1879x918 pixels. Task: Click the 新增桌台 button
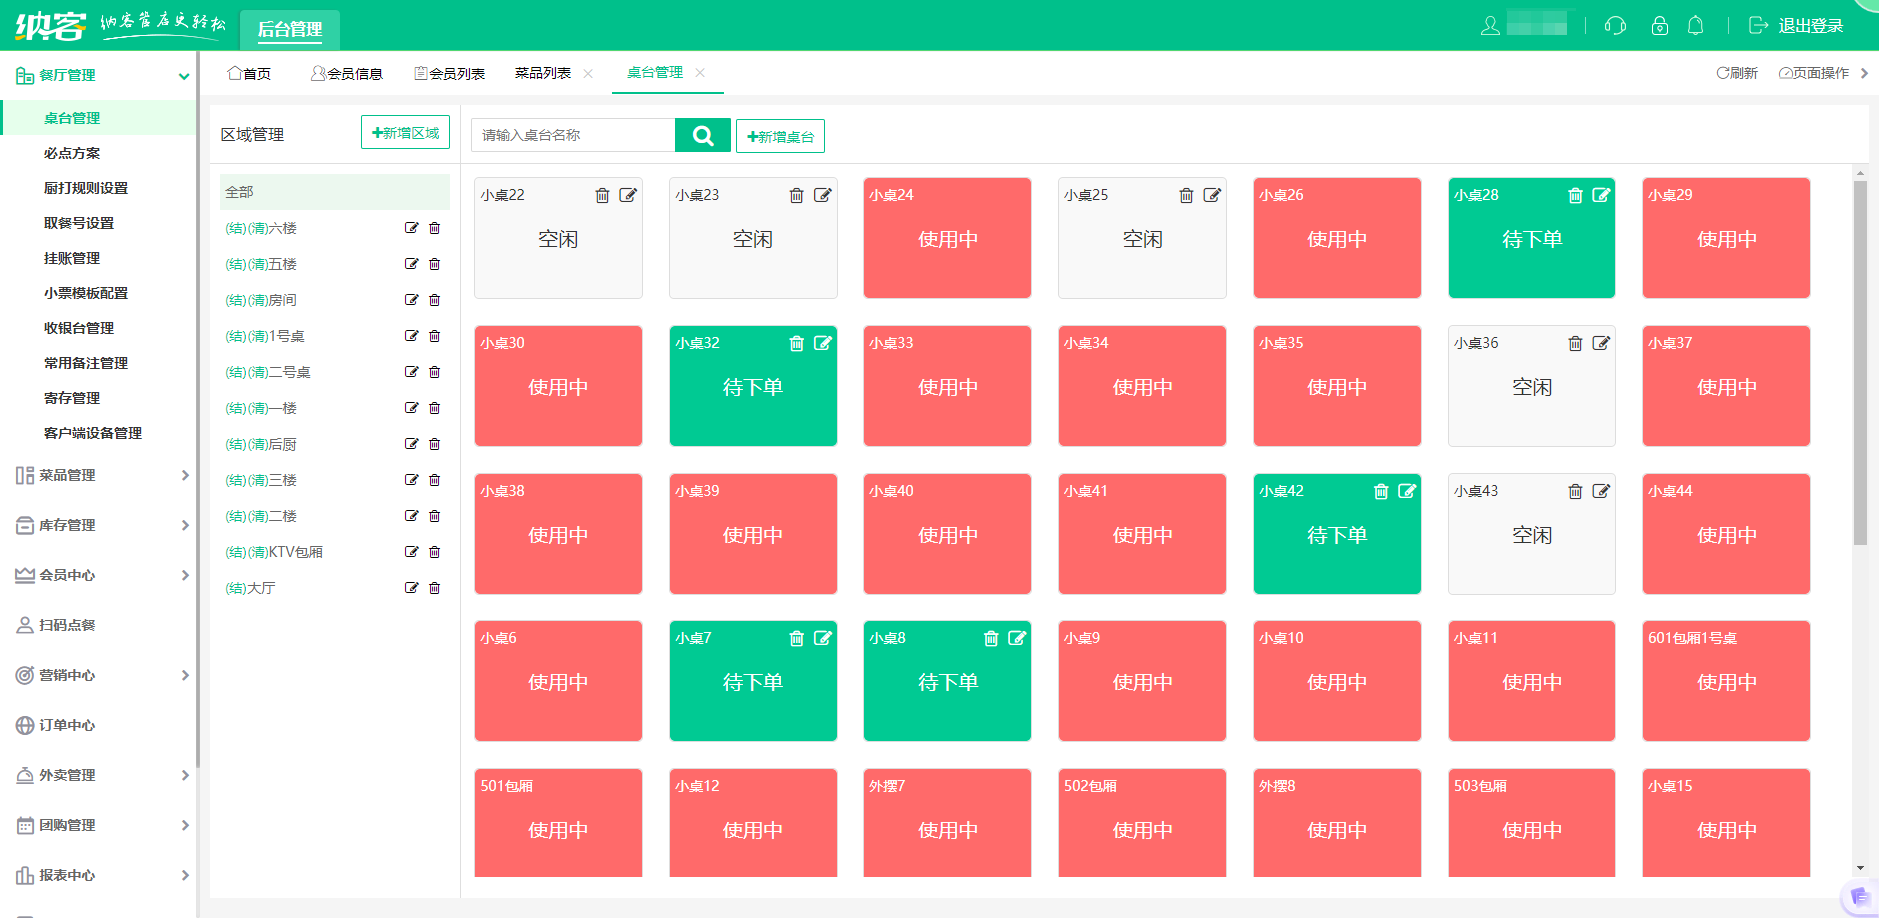pyautogui.click(x=780, y=136)
